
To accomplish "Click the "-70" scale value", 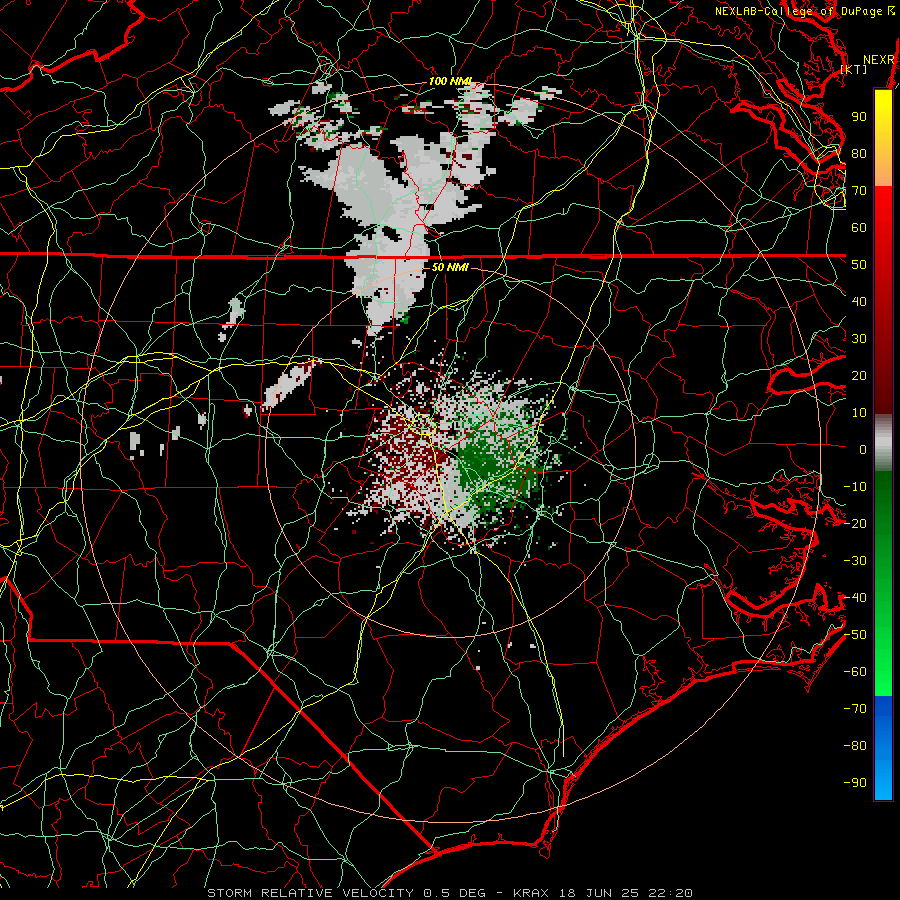I will pyautogui.click(x=855, y=709).
